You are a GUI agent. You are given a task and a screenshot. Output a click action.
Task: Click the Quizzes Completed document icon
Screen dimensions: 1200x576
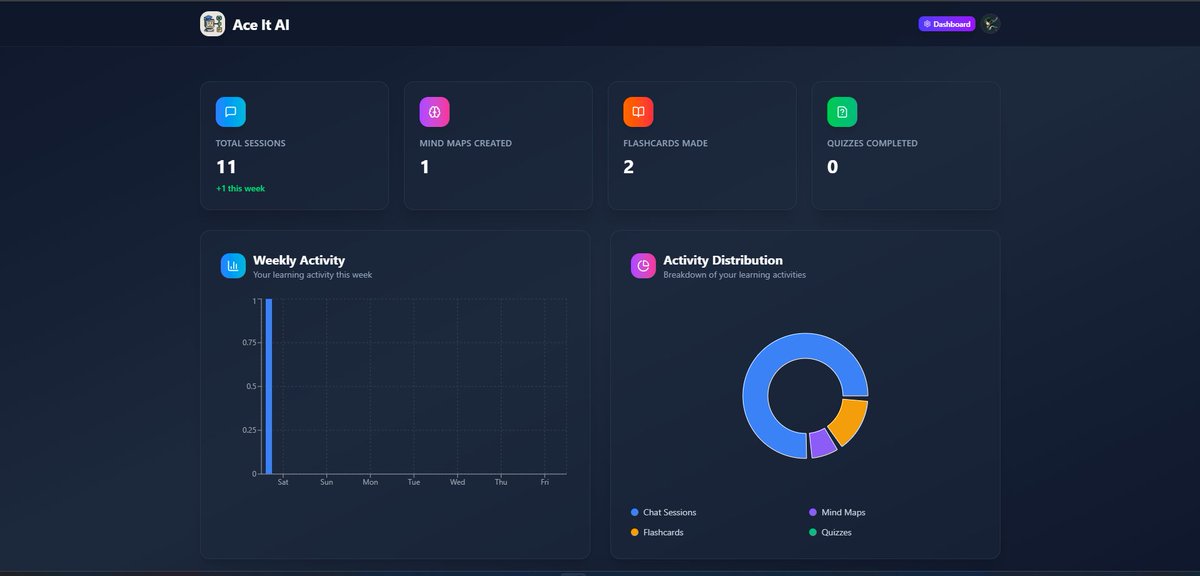click(842, 112)
